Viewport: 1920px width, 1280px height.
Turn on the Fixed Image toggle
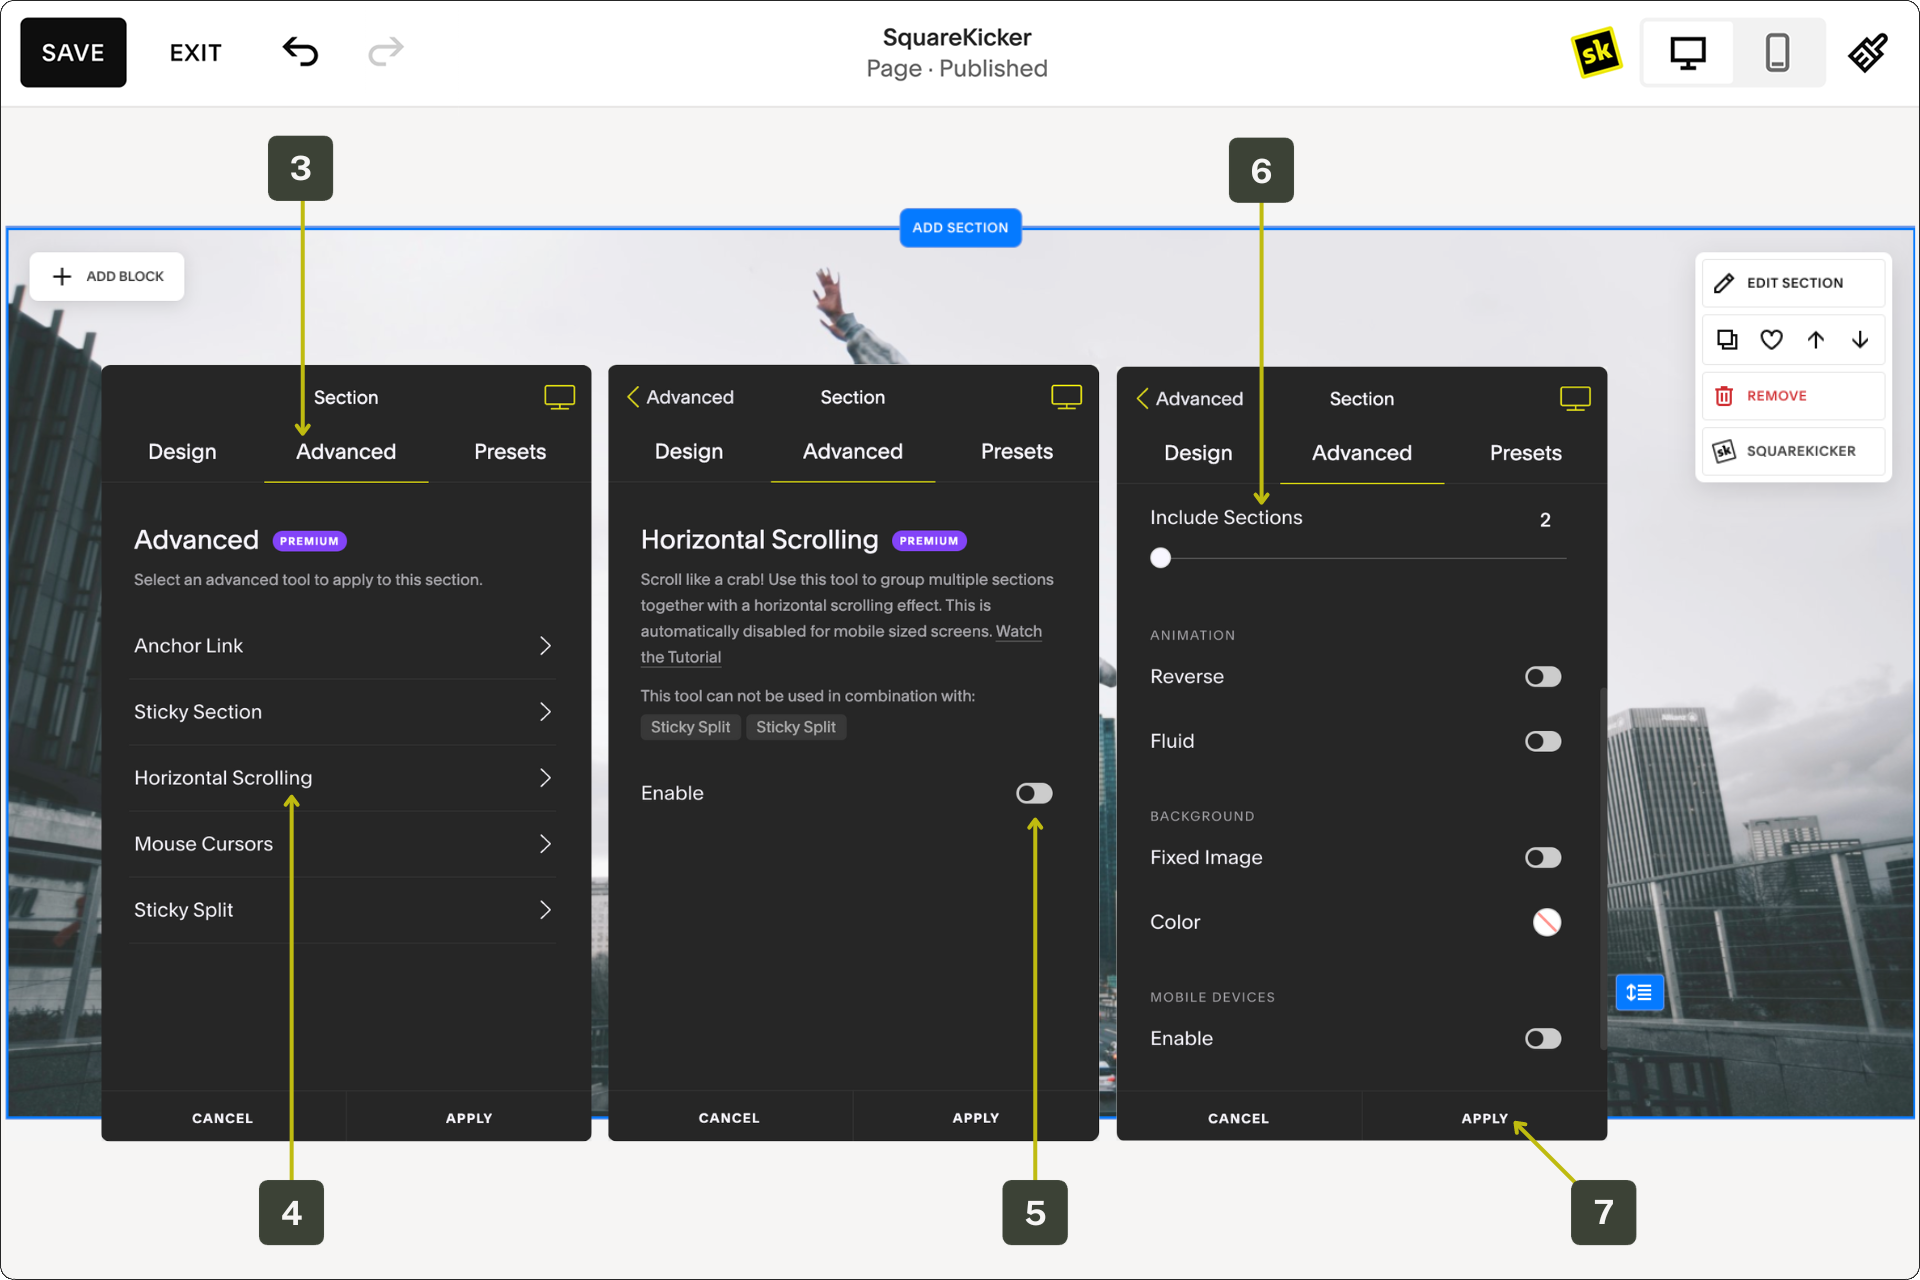coord(1542,858)
